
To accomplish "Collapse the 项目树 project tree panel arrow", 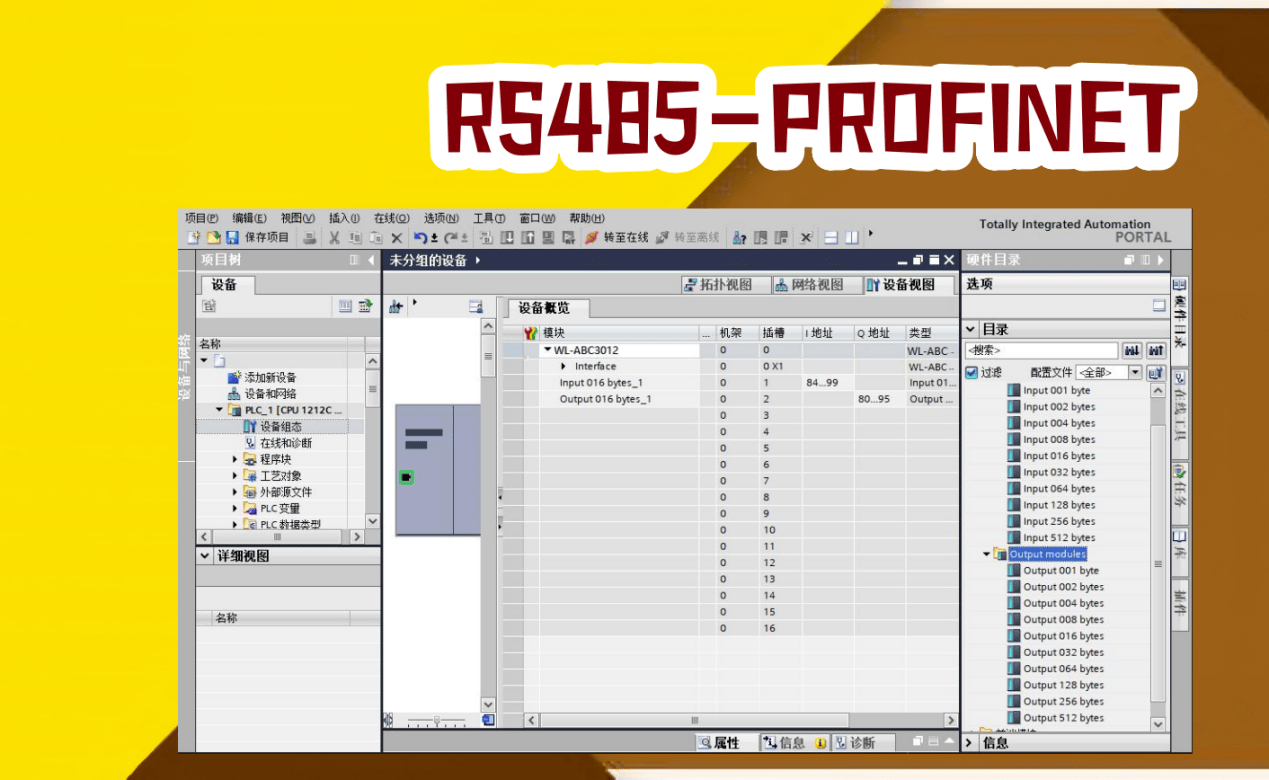I will 371,260.
